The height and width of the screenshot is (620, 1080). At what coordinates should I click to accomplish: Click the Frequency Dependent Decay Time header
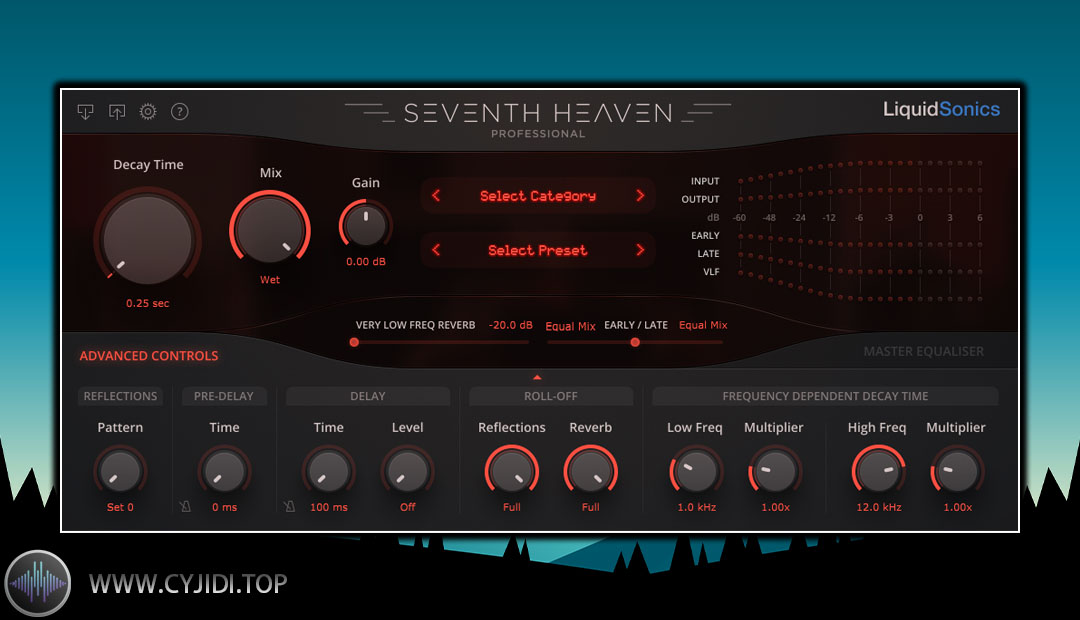[x=825, y=396]
